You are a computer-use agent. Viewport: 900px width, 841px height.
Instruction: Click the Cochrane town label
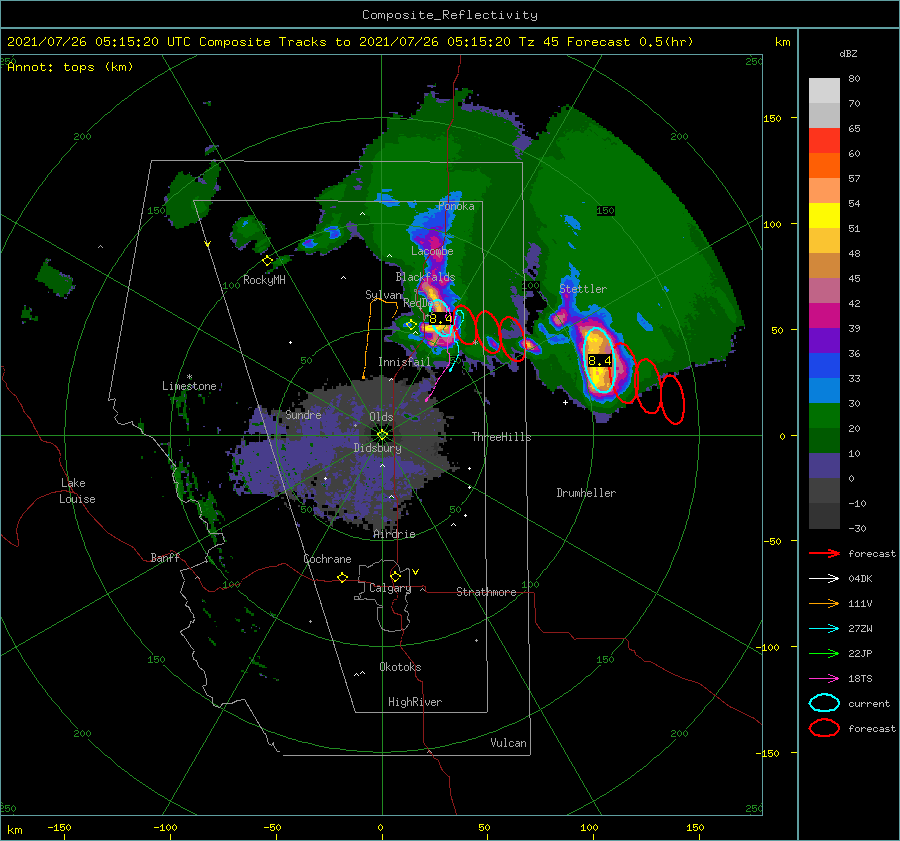(x=327, y=559)
